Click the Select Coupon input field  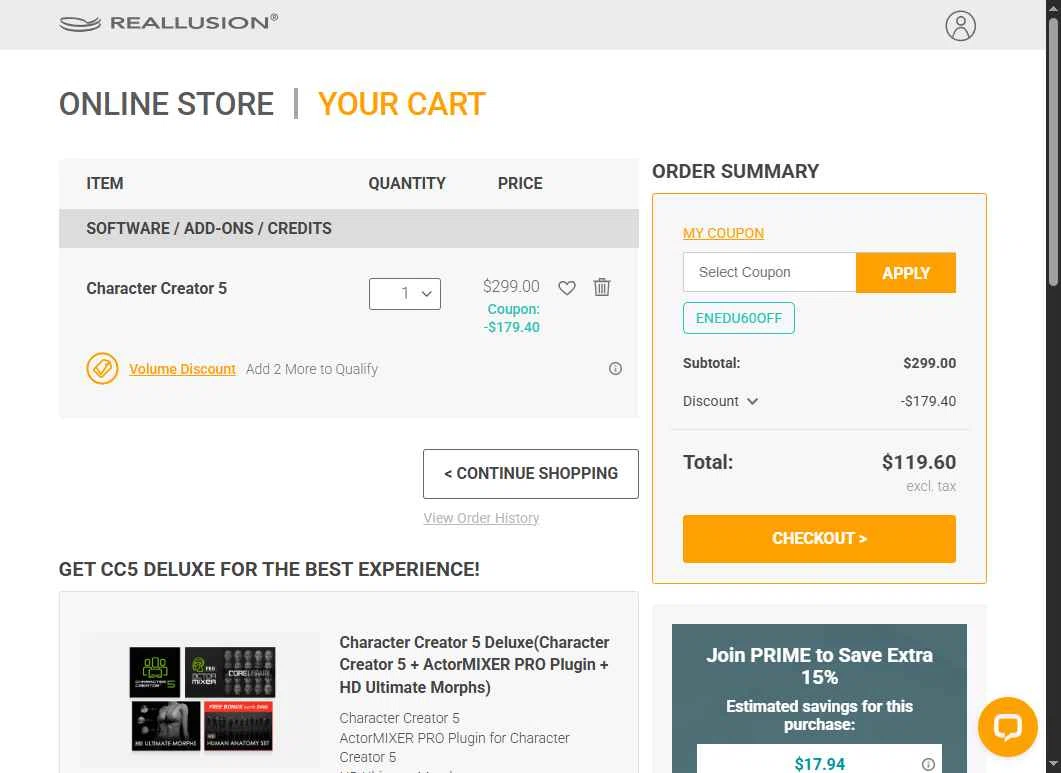769,272
